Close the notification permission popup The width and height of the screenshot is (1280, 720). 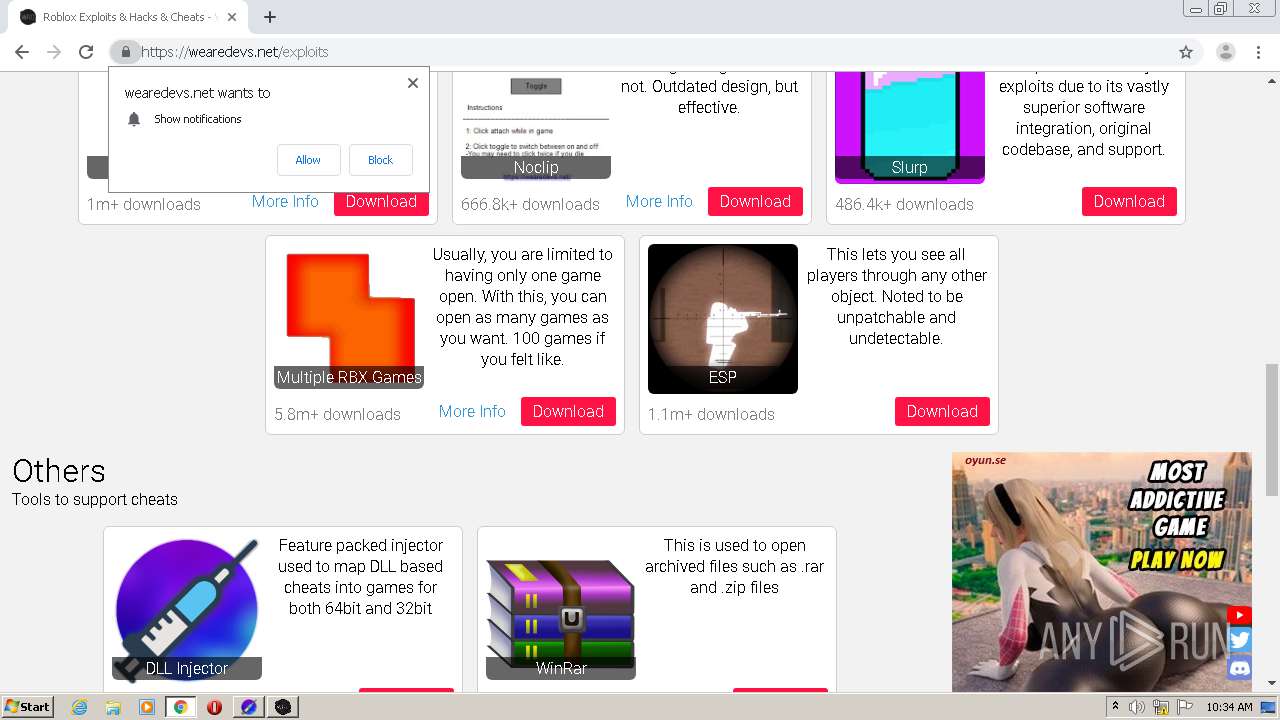click(x=413, y=83)
